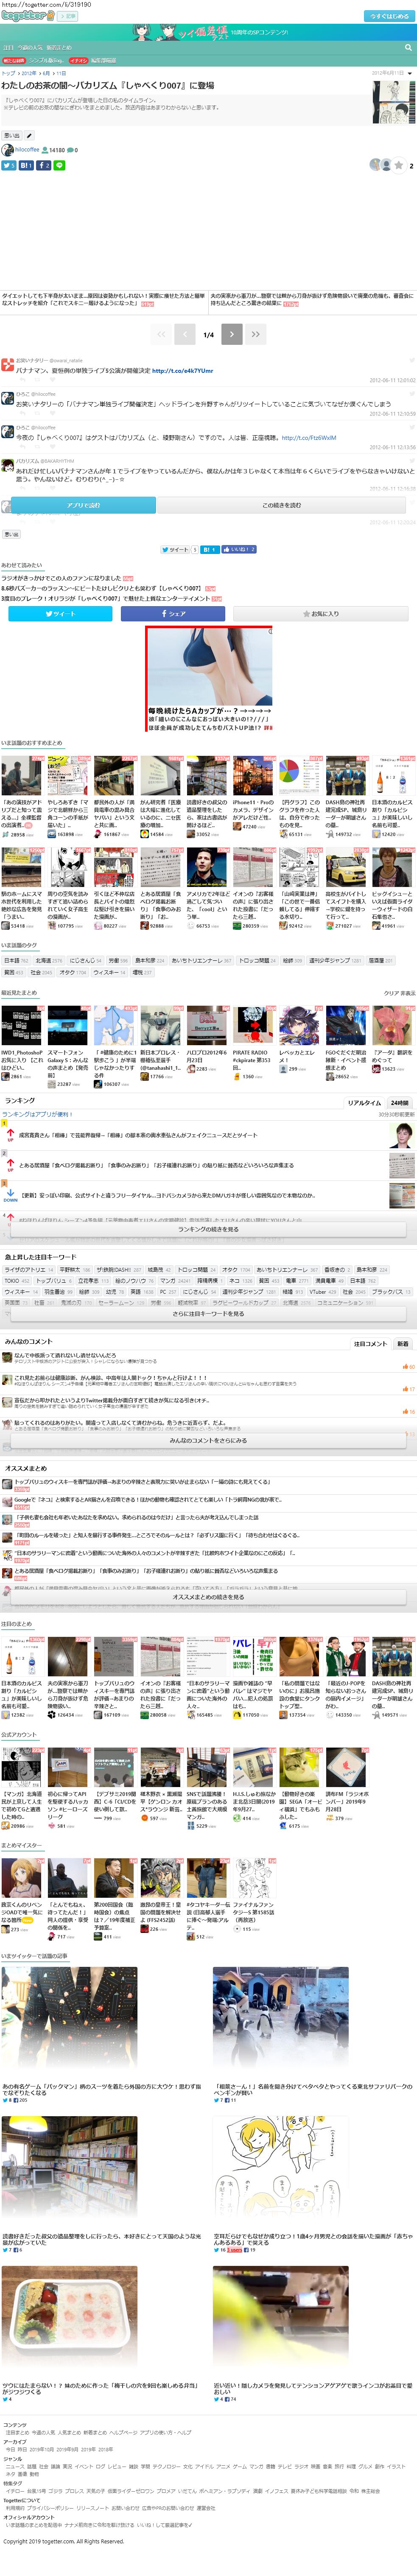Go to next page arrow button

[231, 334]
